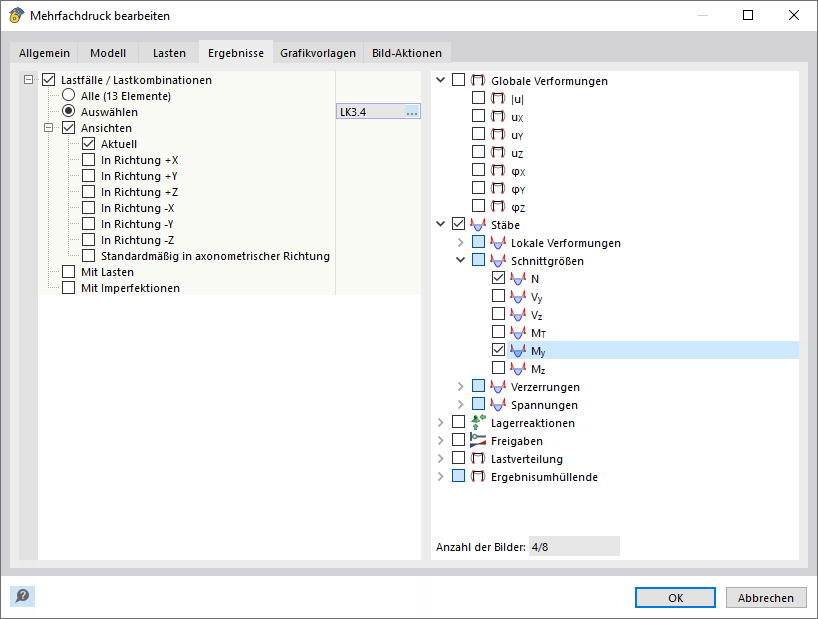Check Mit Lasten option
The height and width of the screenshot is (619, 818).
[x=68, y=272]
